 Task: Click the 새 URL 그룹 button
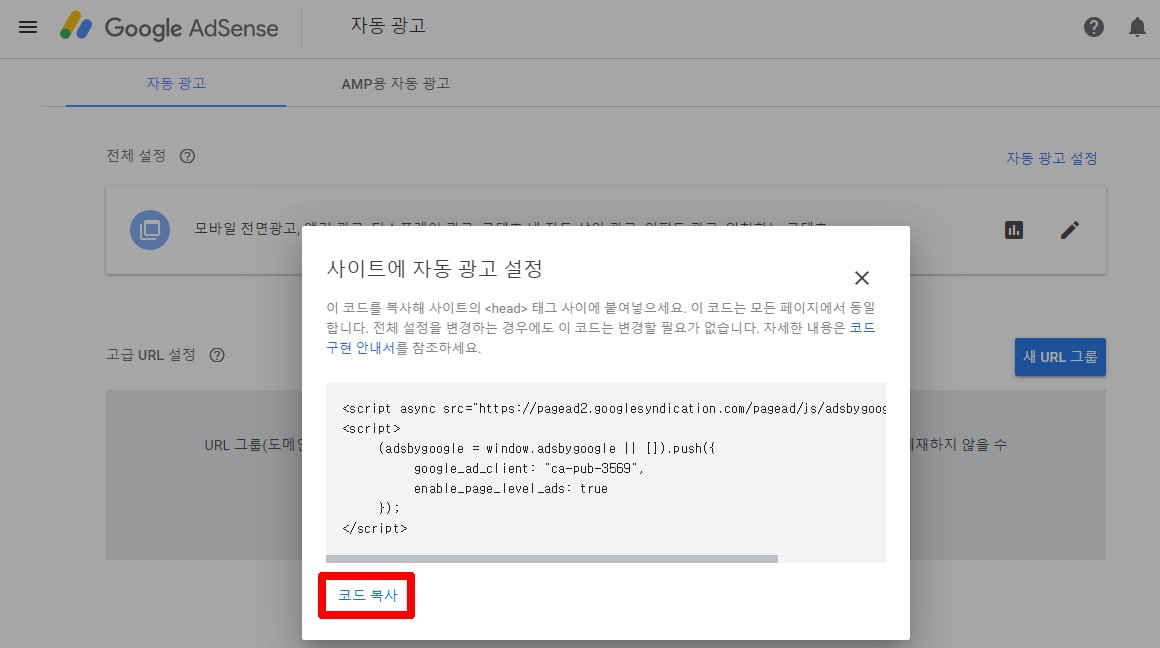(x=1060, y=357)
